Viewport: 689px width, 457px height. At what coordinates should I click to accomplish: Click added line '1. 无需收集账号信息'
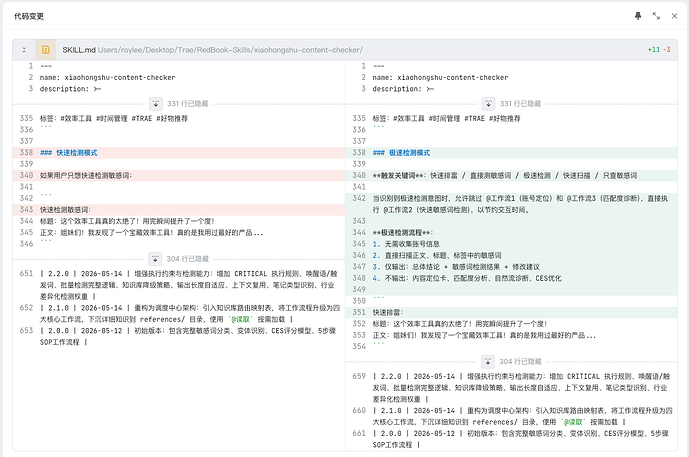click(x=406, y=244)
